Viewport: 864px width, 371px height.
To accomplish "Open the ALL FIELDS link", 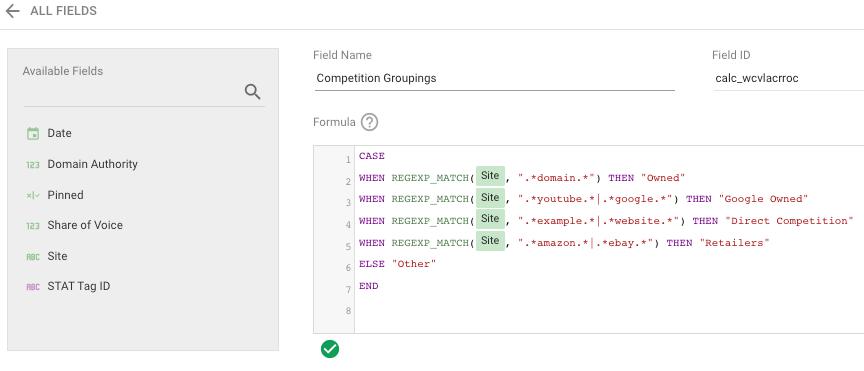I will (63, 11).
